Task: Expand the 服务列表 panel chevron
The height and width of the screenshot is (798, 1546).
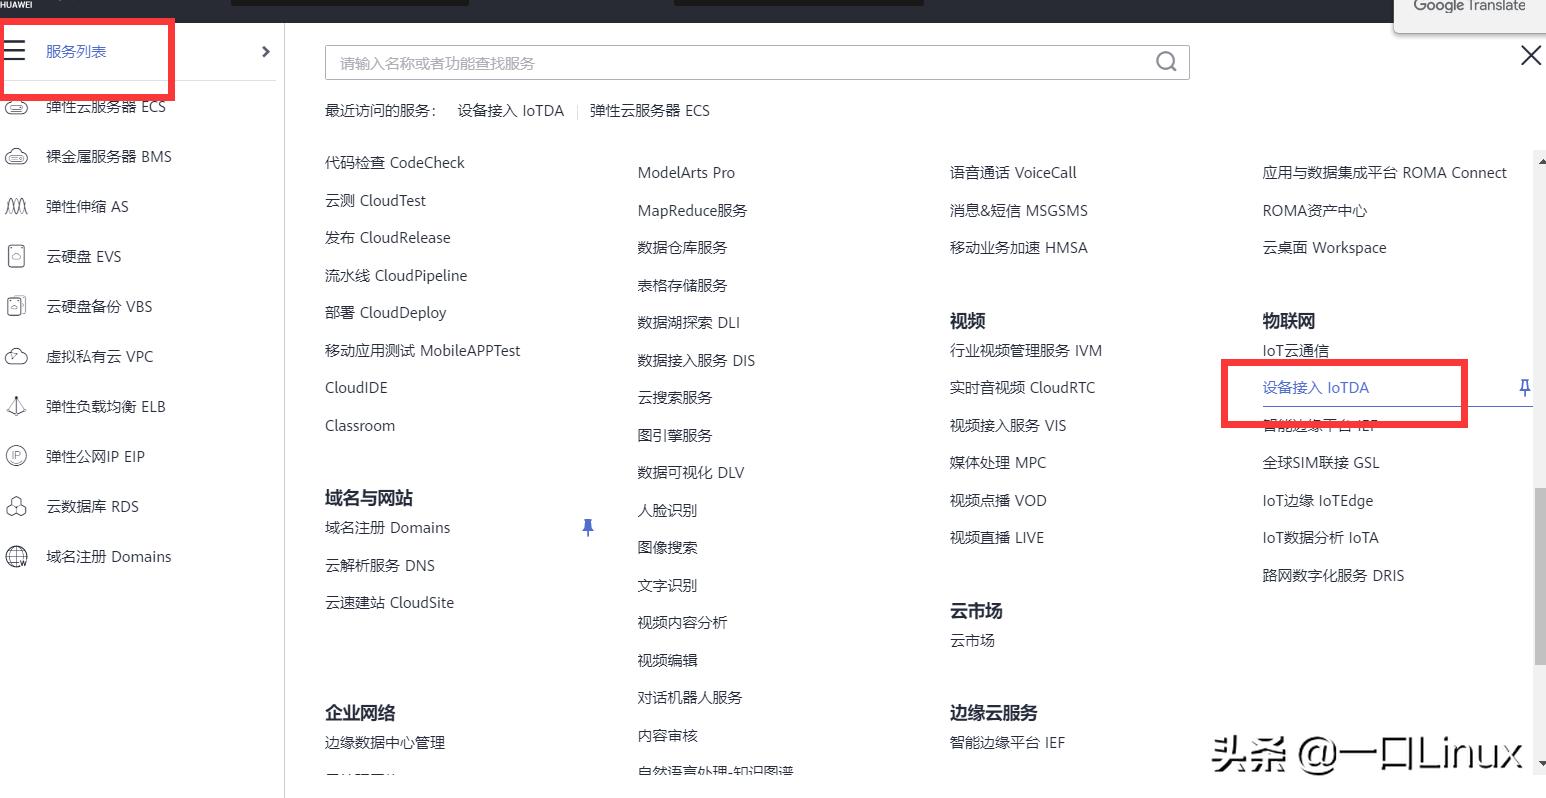Action: (264, 51)
